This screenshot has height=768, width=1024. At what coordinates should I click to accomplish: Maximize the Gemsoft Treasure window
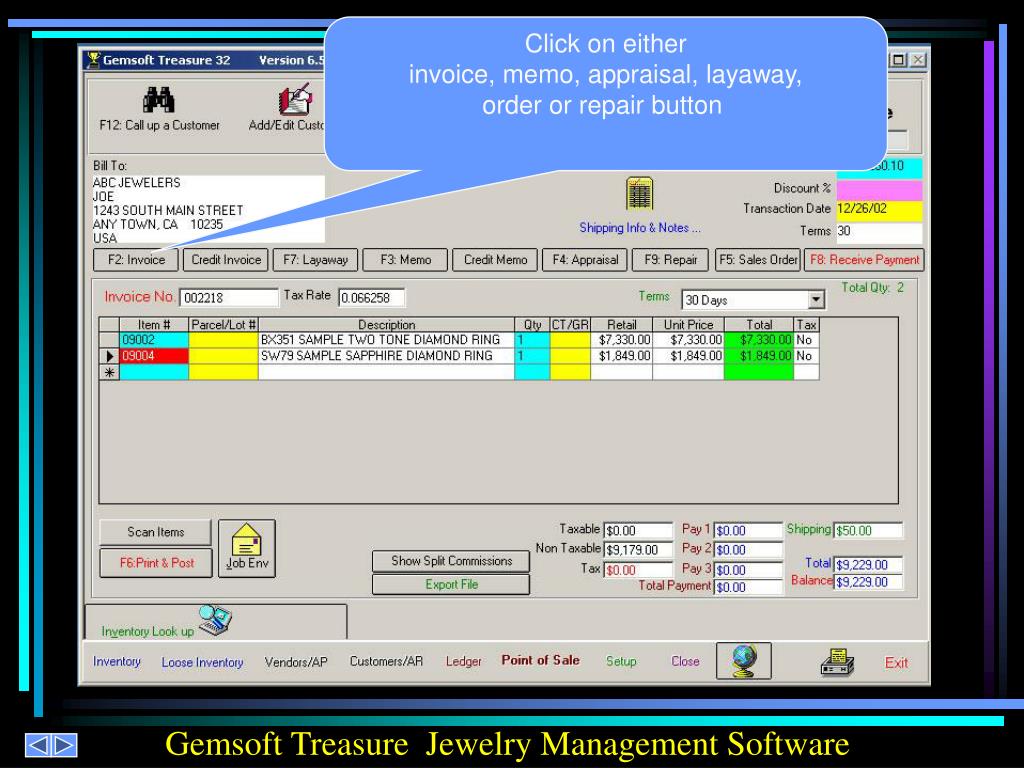click(x=899, y=59)
